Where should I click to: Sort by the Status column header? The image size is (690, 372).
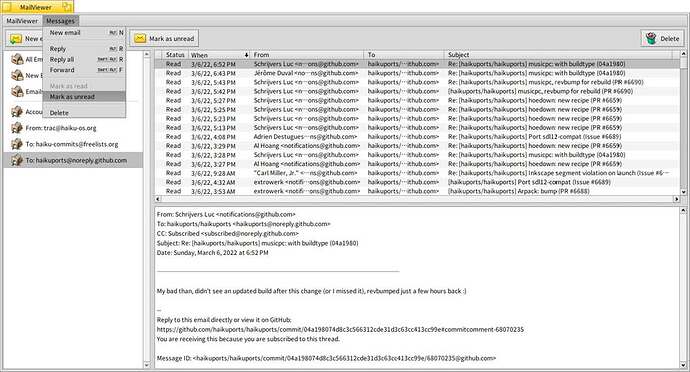(x=175, y=55)
